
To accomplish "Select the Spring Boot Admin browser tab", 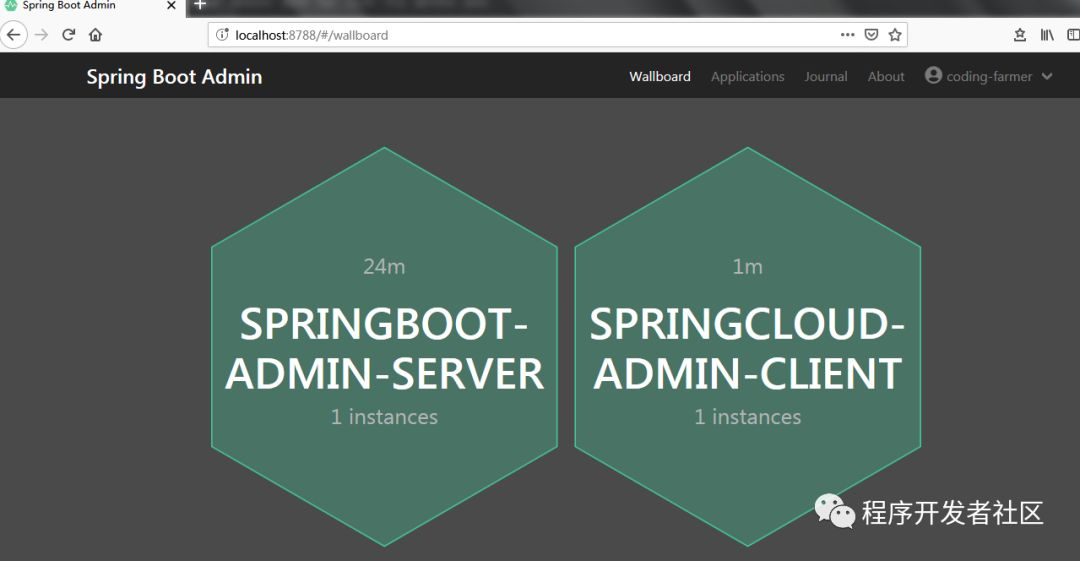I will pyautogui.click(x=92, y=6).
